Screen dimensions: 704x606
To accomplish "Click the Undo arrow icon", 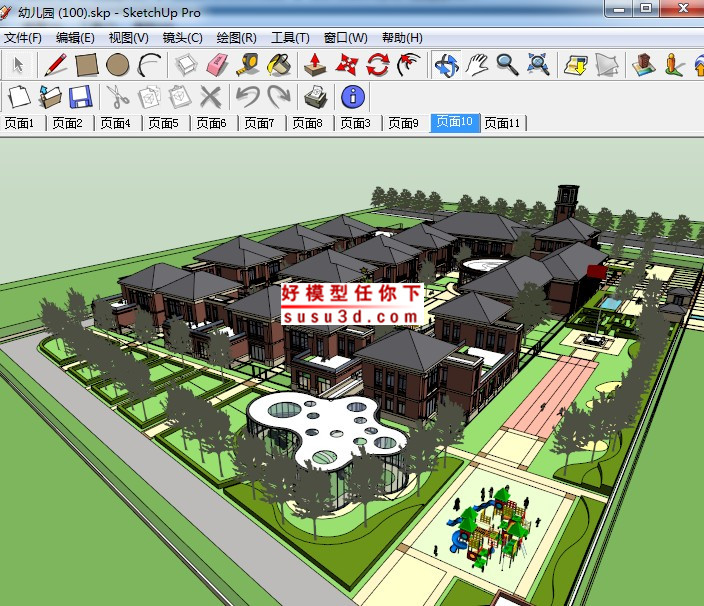I will coord(248,97).
